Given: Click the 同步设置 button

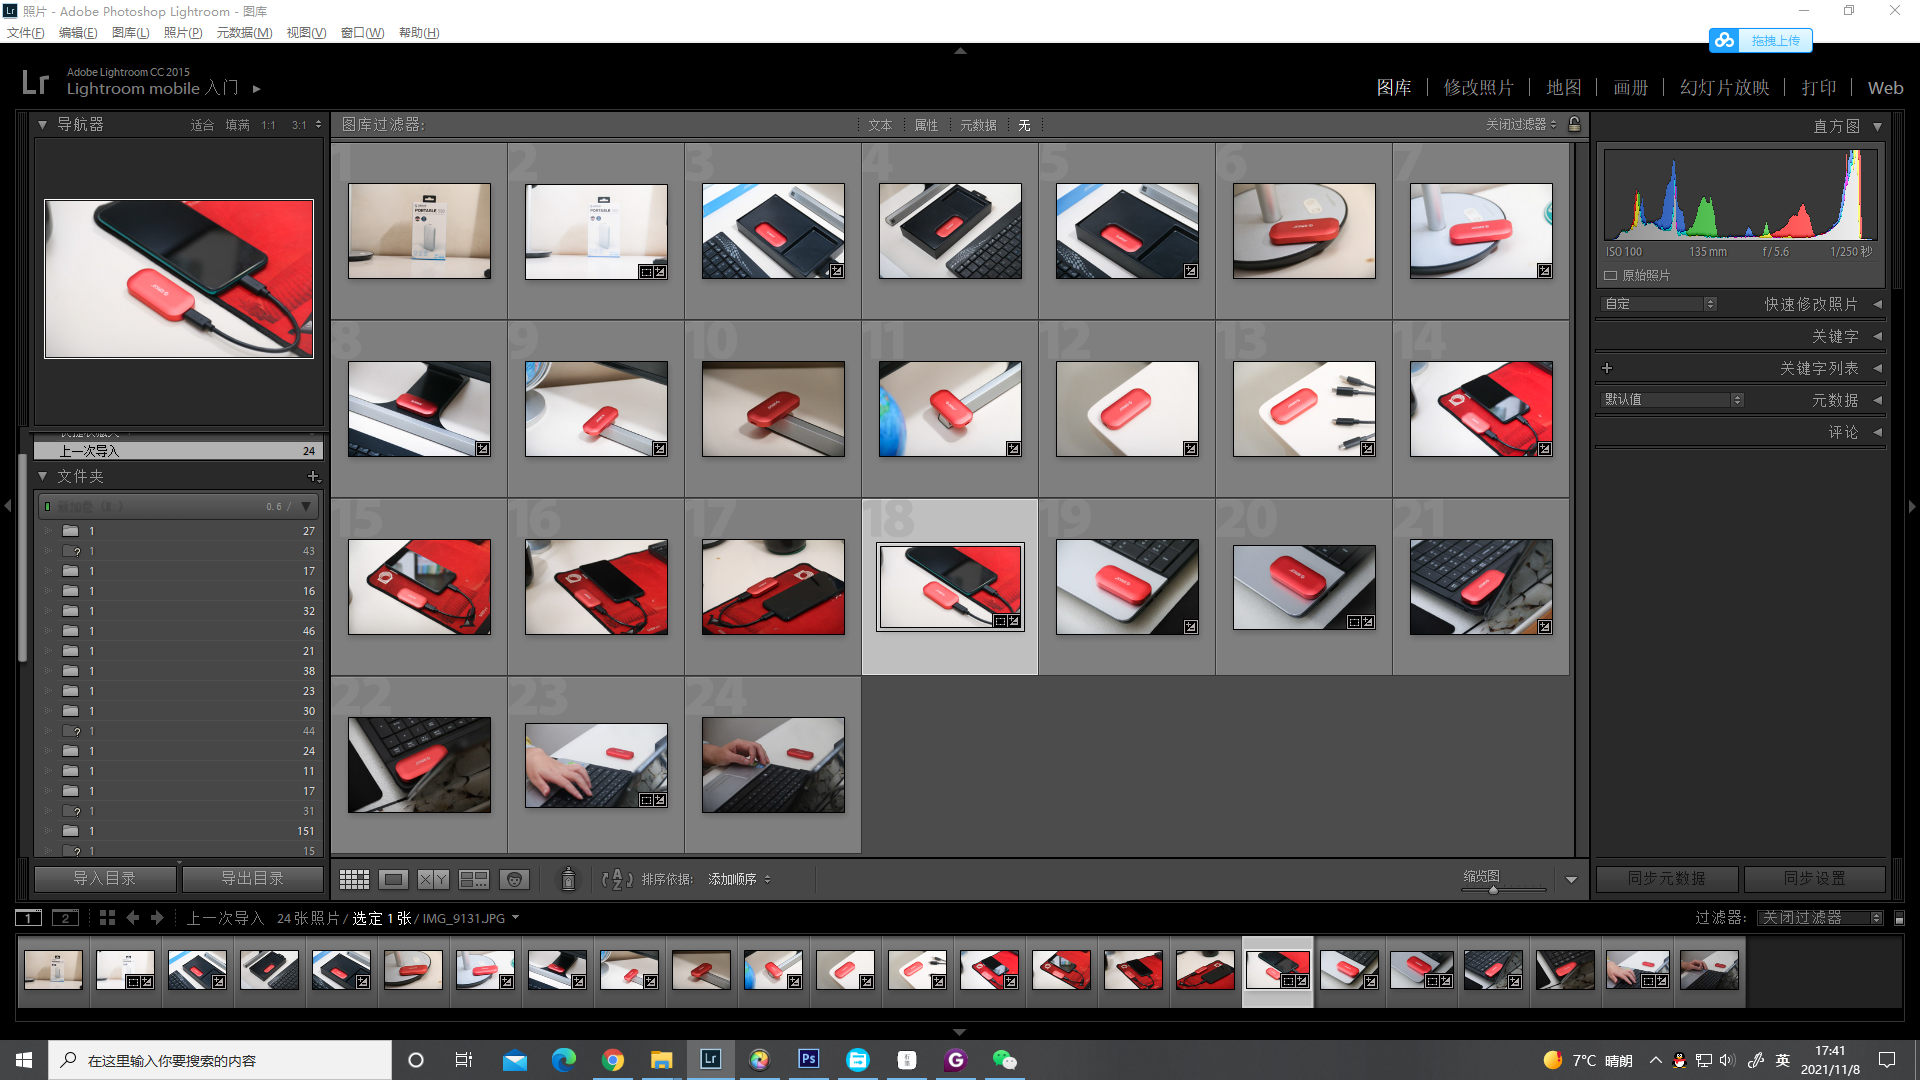Looking at the screenshot, I should [x=1815, y=879].
